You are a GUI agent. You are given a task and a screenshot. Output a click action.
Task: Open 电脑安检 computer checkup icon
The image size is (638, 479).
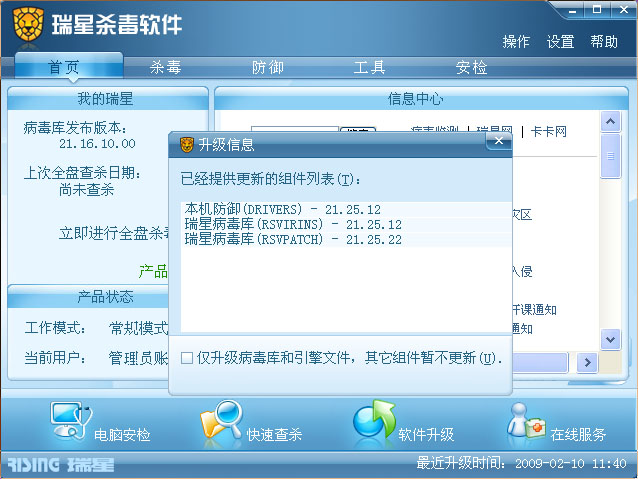coord(71,421)
